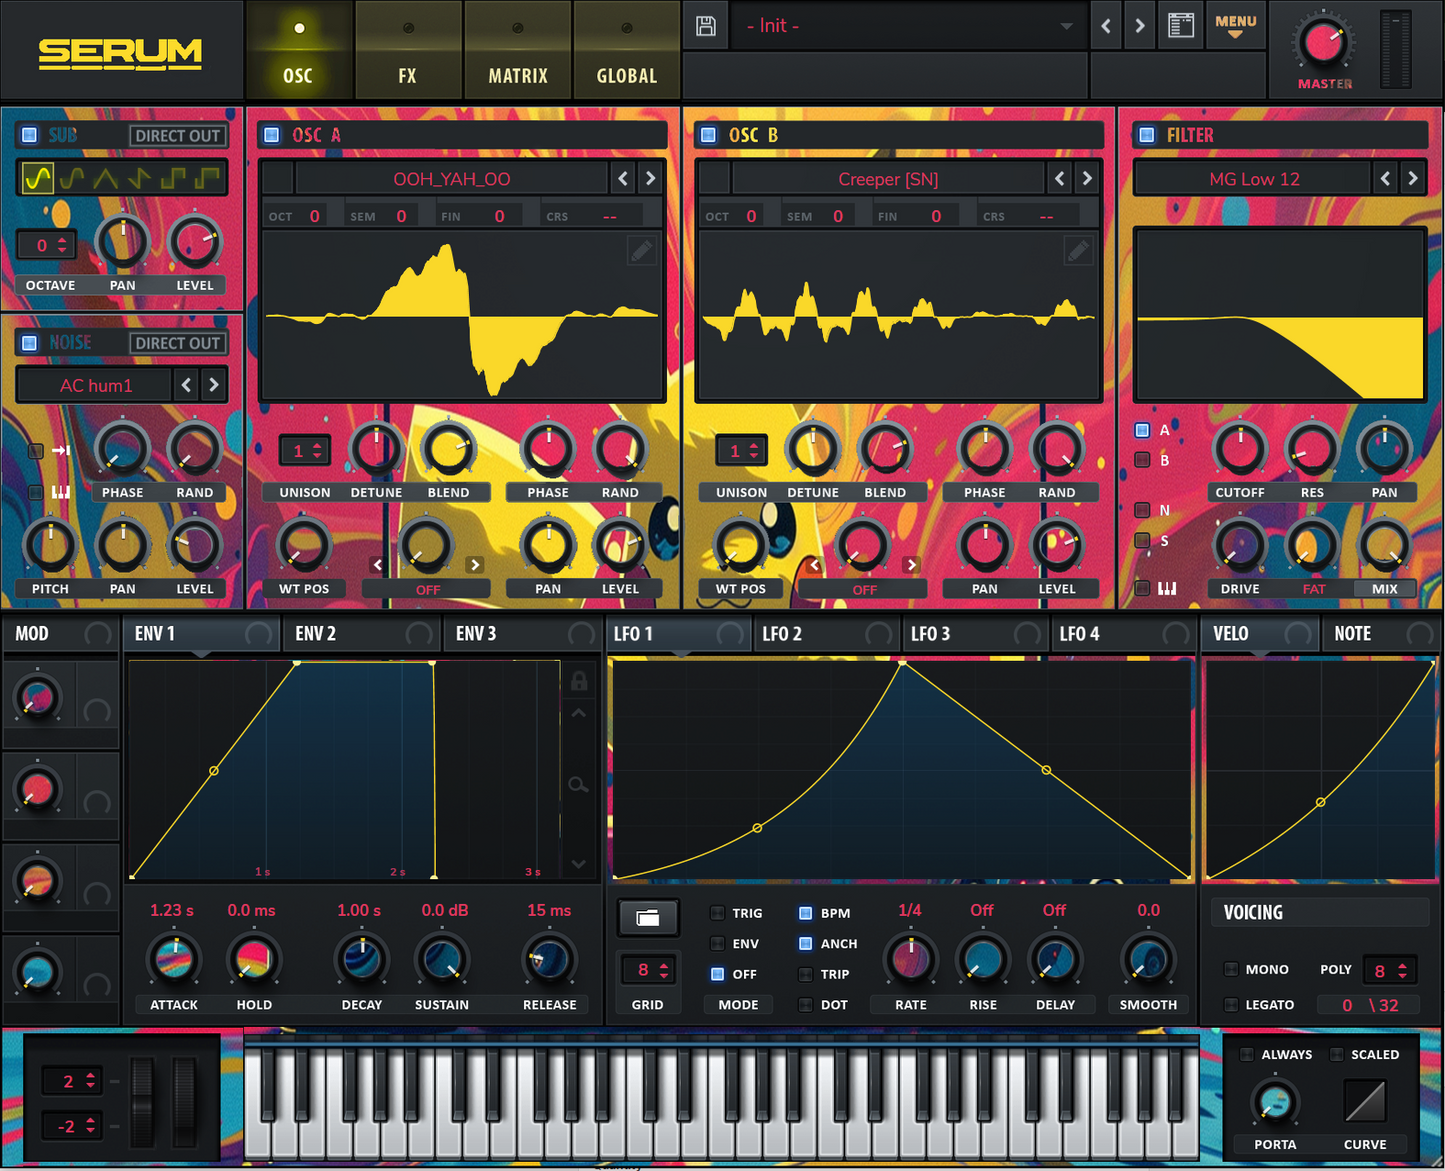Screen dimensions: 1445x1171
Task: Select the ENV 2 tab
Action: point(362,634)
